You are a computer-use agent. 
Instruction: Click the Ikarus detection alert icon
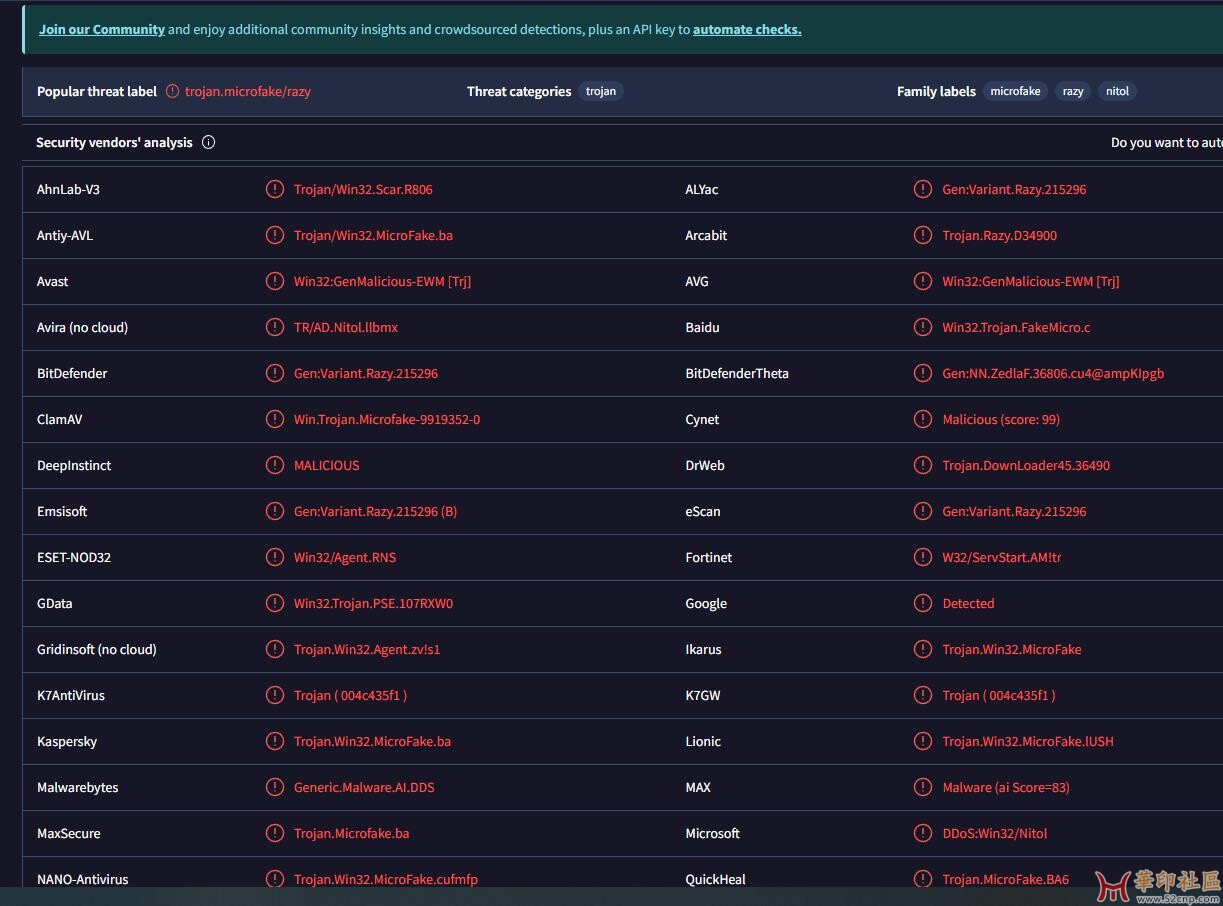[x=923, y=649]
